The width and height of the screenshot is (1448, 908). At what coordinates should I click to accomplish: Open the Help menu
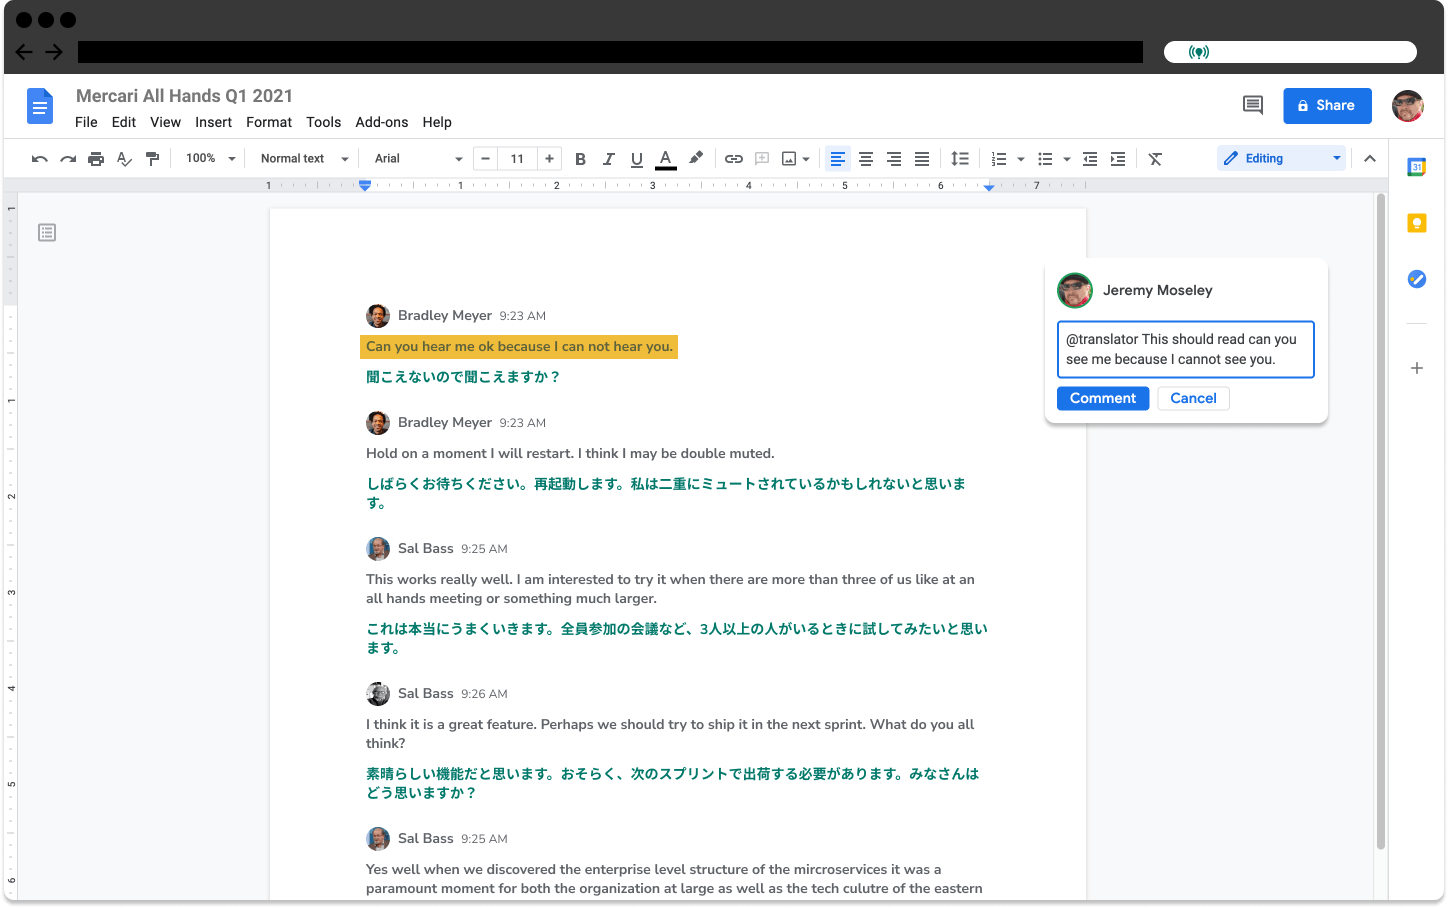437,122
